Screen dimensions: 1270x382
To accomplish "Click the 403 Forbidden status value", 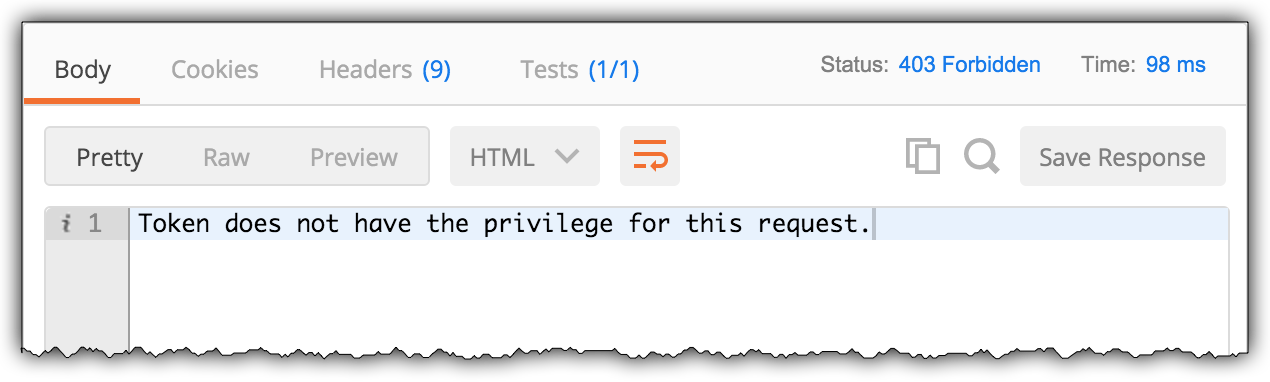I will click(969, 65).
